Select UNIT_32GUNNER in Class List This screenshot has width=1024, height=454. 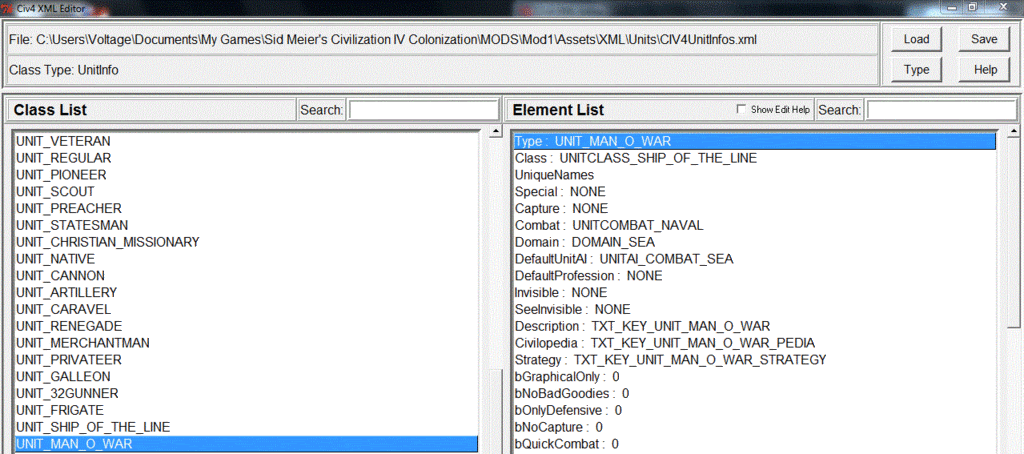click(x=246, y=394)
